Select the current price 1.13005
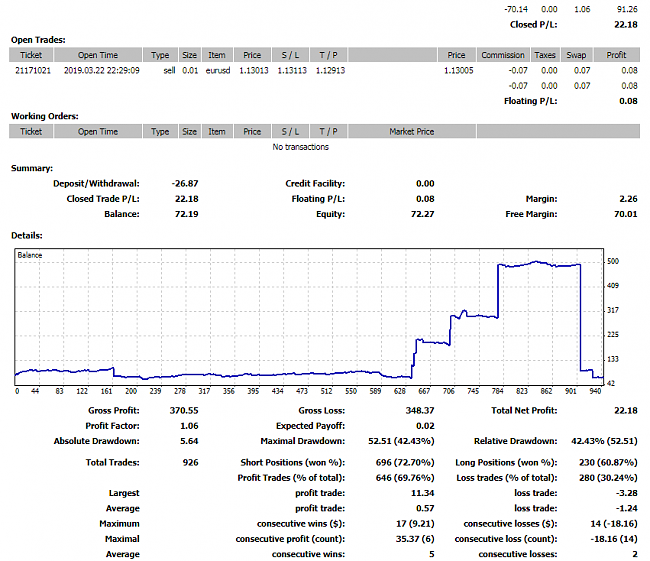Image resolution: width=650 pixels, height=561 pixels. tap(458, 70)
